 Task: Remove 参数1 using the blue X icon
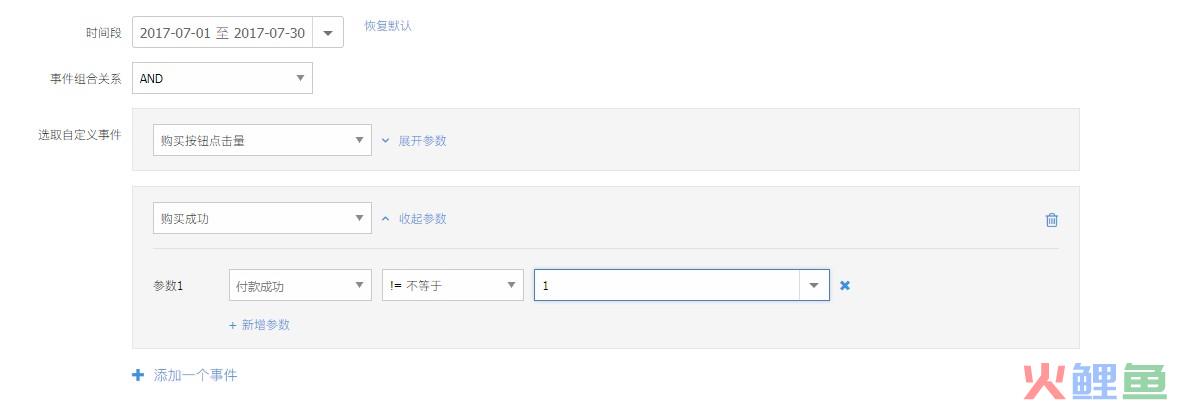tap(845, 286)
